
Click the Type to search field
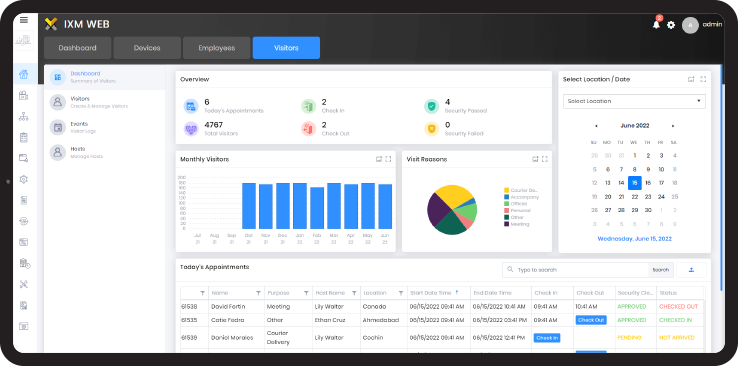575,270
